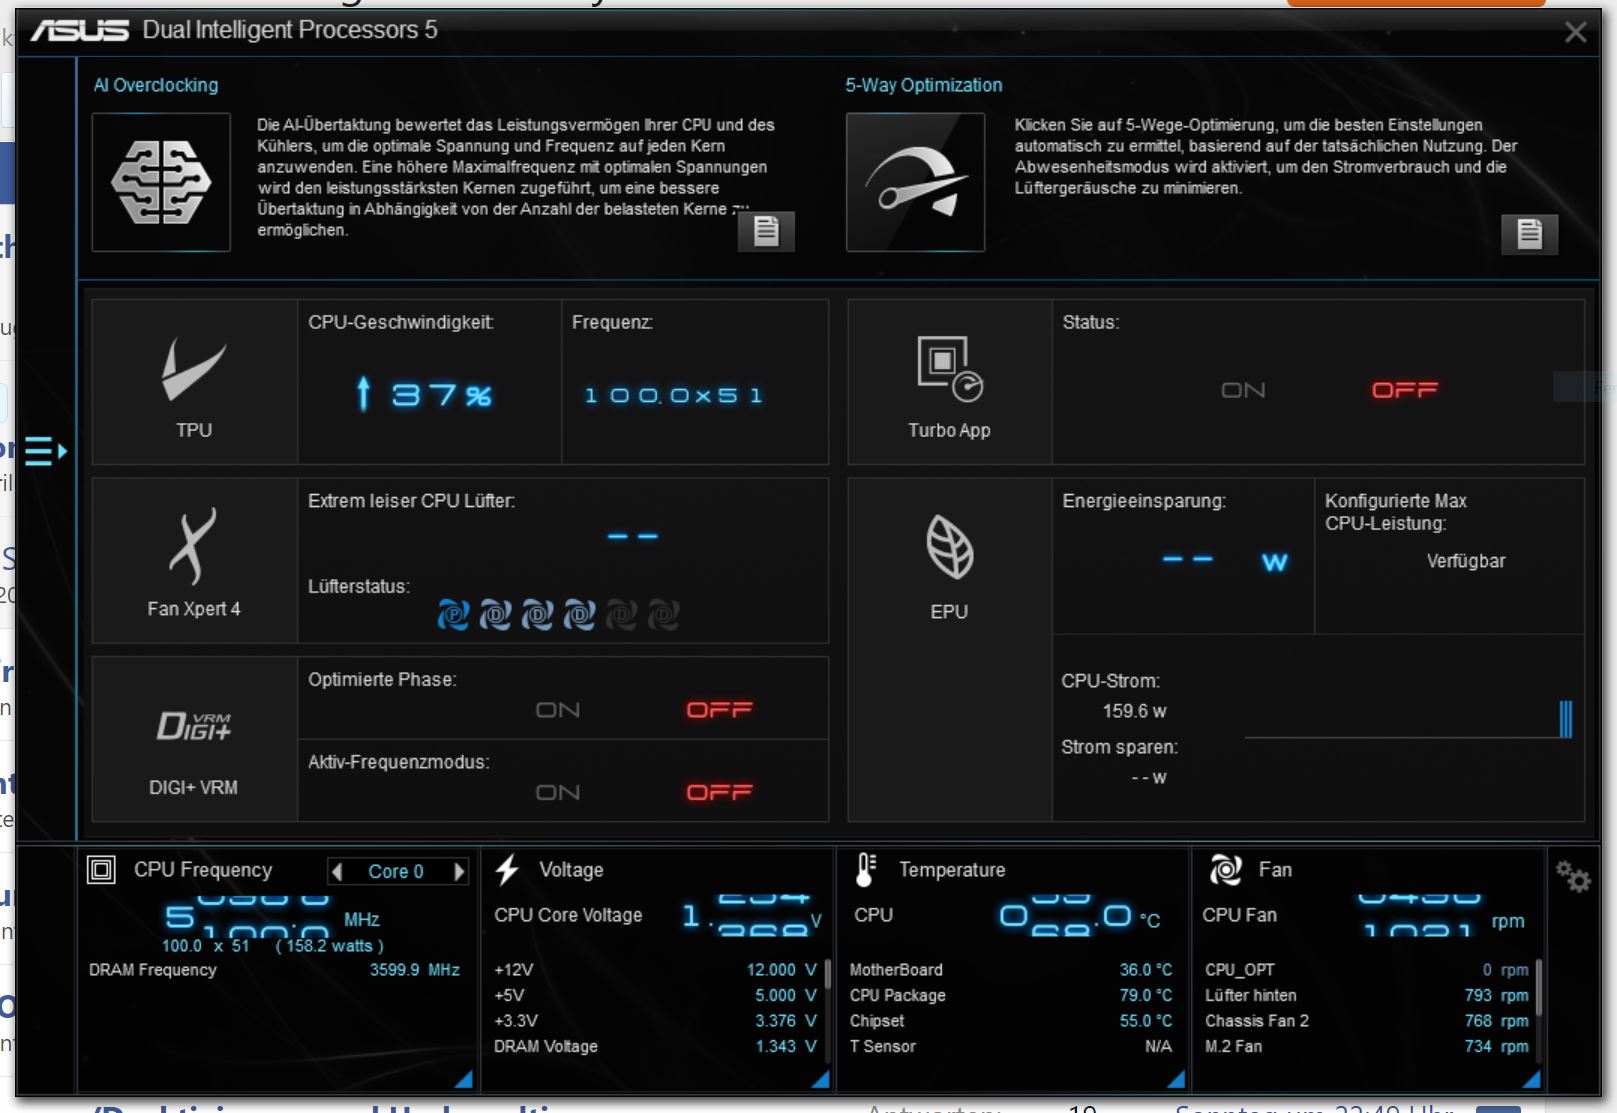The height and width of the screenshot is (1113, 1617).
Task: Click the Core 0 selector label
Action: coord(396,872)
